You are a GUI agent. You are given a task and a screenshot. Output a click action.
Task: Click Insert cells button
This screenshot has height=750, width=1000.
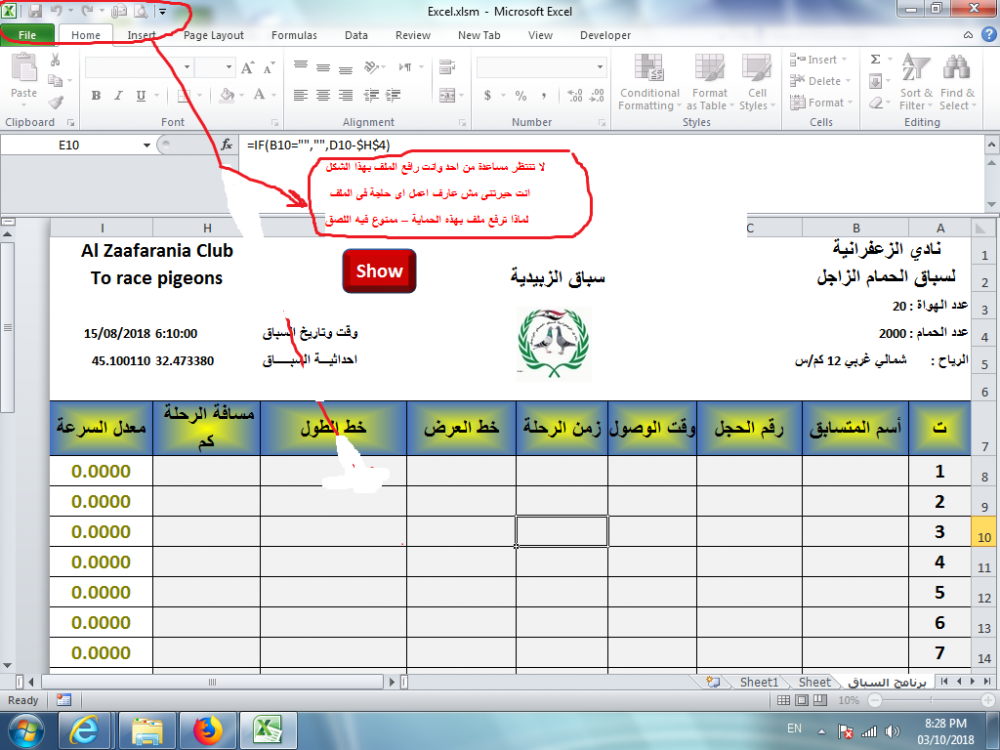click(x=820, y=60)
